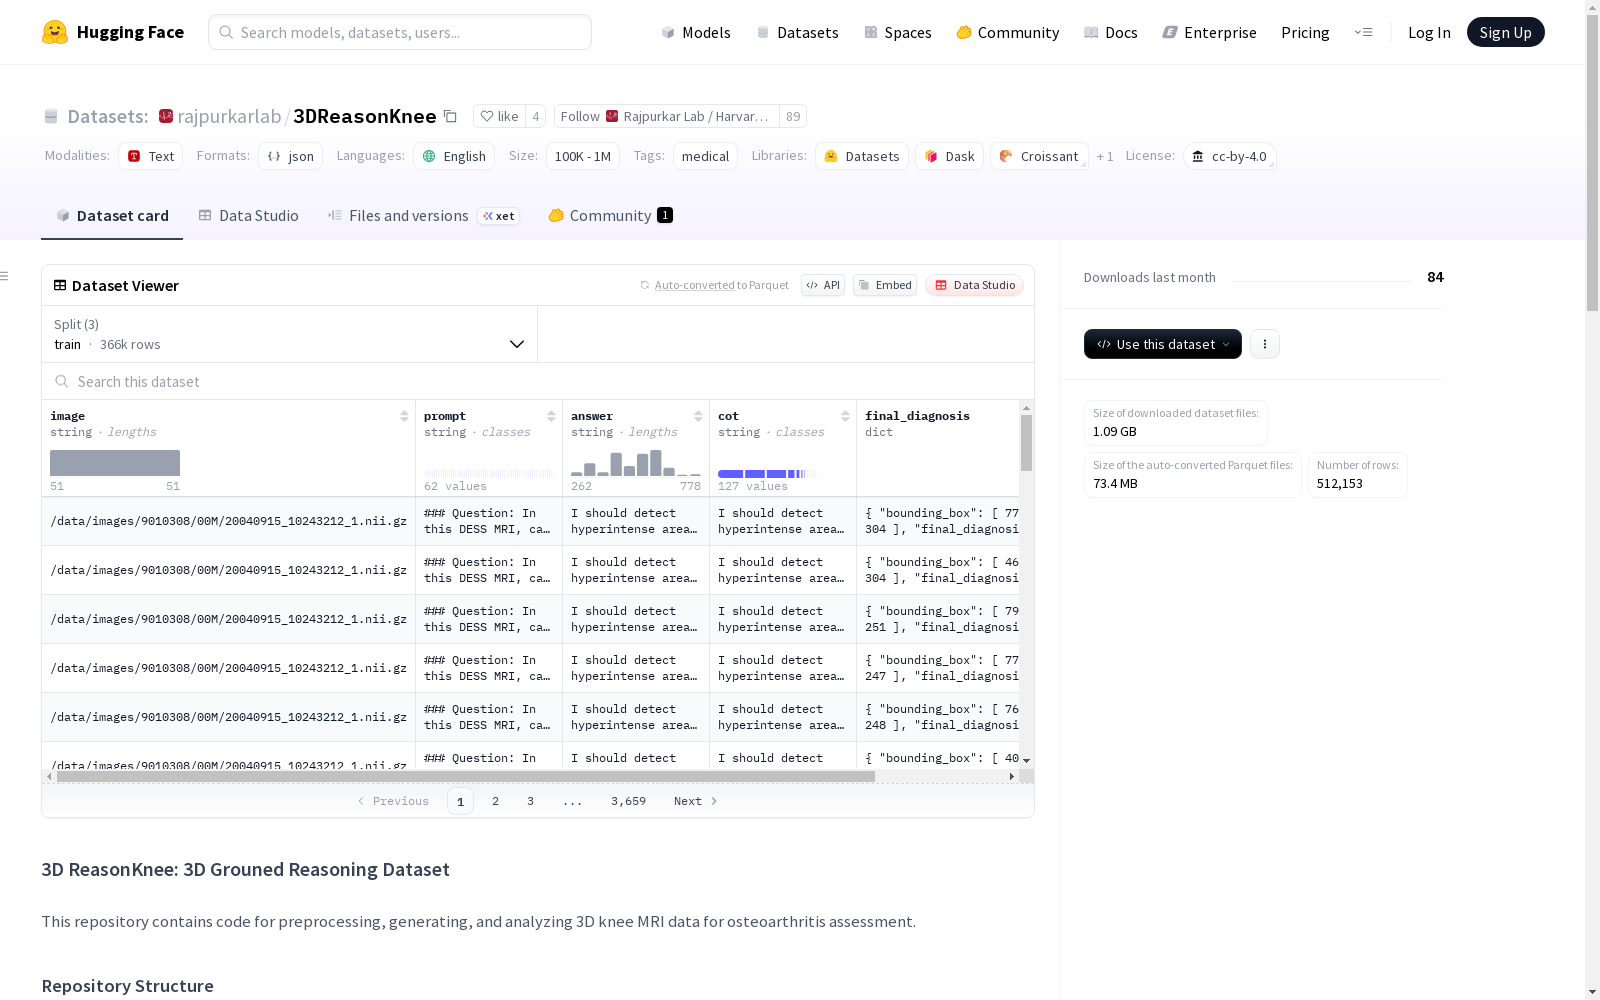Filter by English language tag
The width and height of the screenshot is (1600, 1000).
454,156
